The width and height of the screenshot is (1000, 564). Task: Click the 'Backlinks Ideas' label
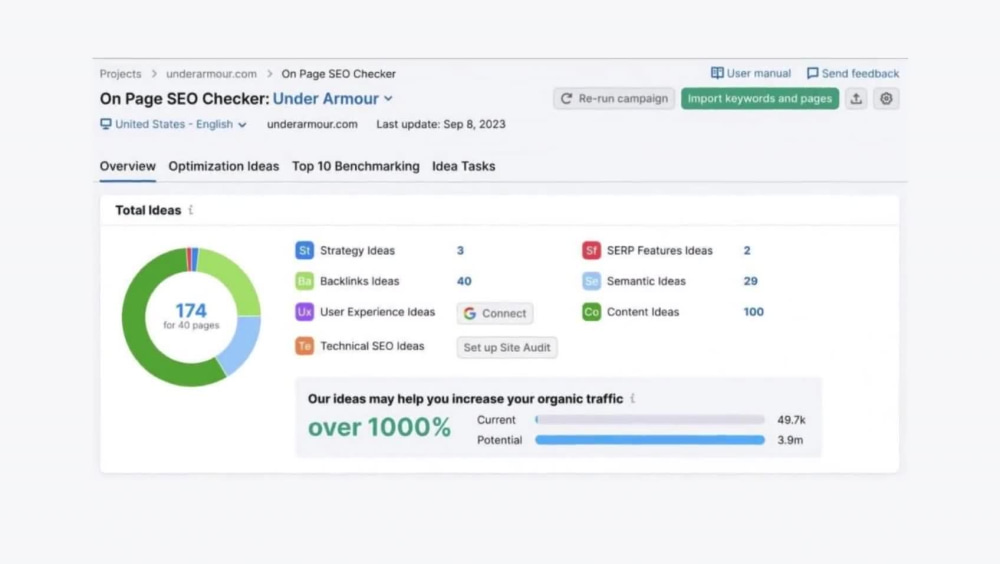[x=360, y=281]
